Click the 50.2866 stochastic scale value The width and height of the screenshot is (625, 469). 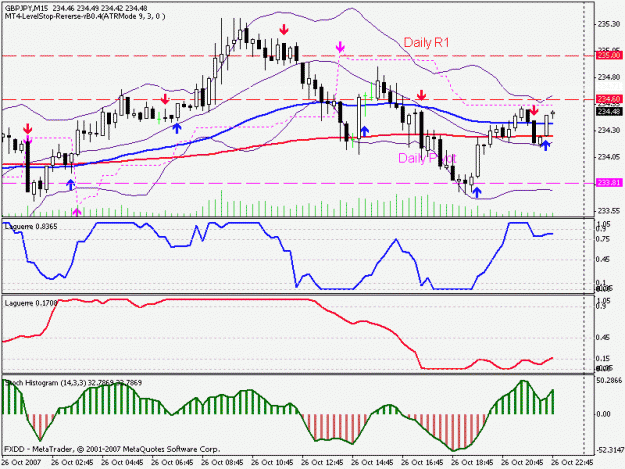click(609, 381)
